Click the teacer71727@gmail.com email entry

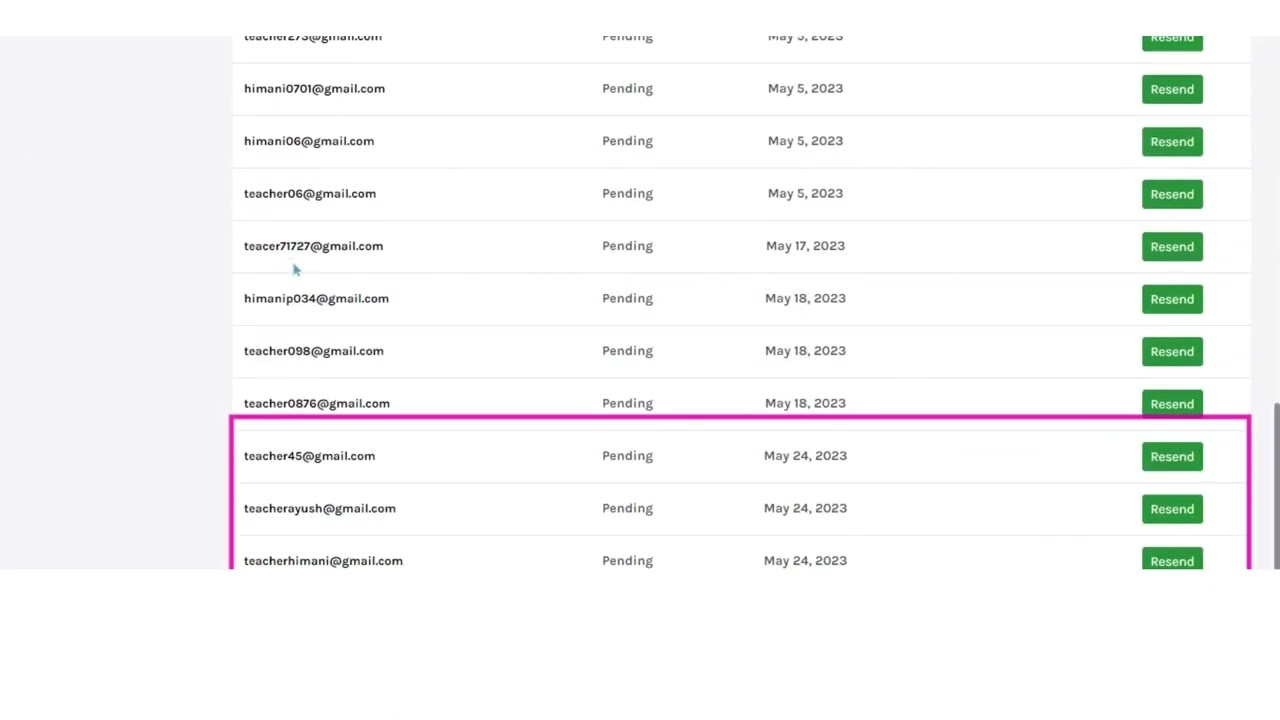[x=313, y=246]
